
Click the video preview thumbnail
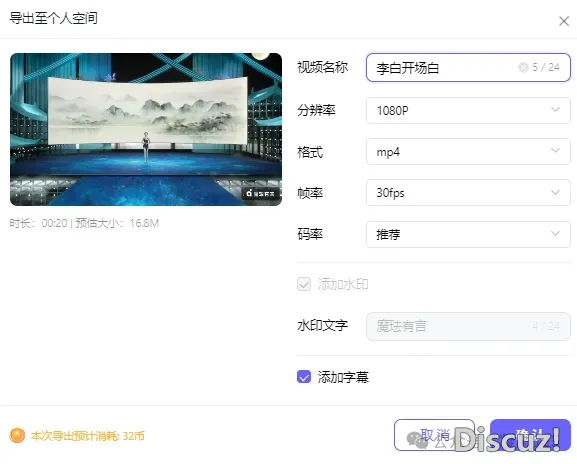[x=146, y=129]
